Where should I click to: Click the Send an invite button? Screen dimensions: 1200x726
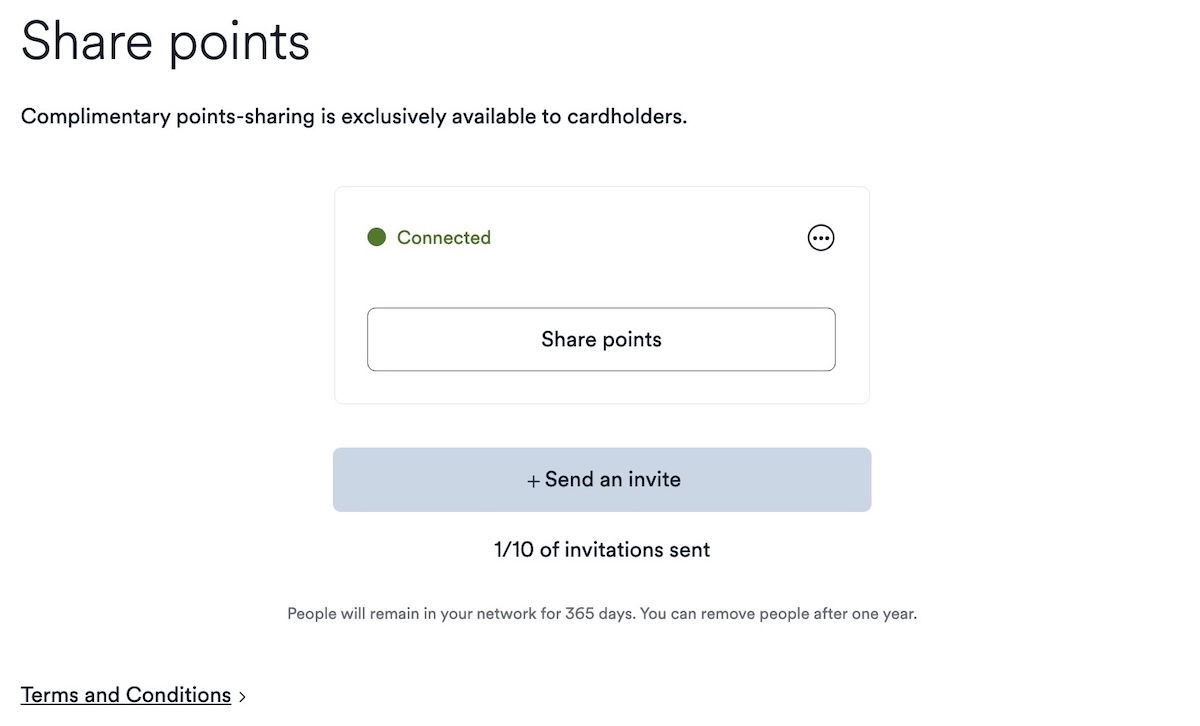pyautogui.click(x=602, y=480)
